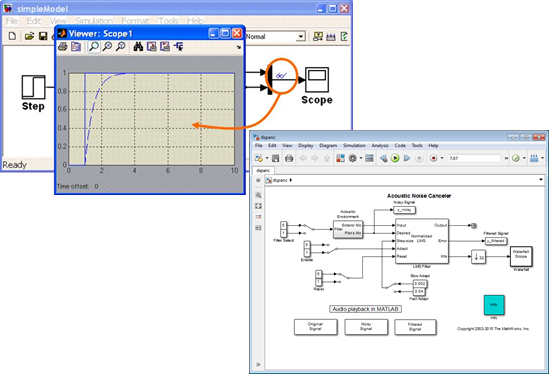Screen dimensions: 549x374
Task: Click New model icon in simpleModel toolbar
Action: pos(12,36)
